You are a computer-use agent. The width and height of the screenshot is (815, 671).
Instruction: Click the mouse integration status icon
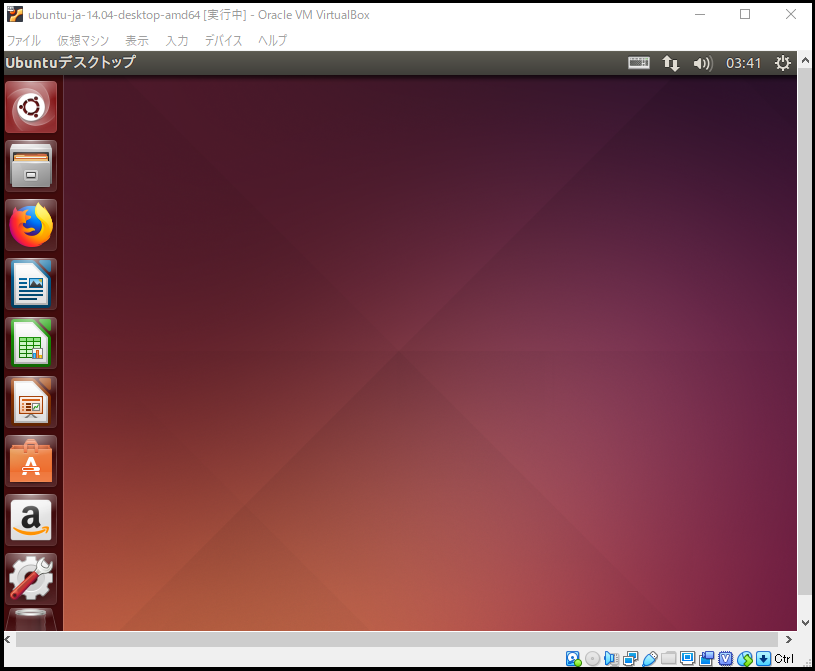744,659
